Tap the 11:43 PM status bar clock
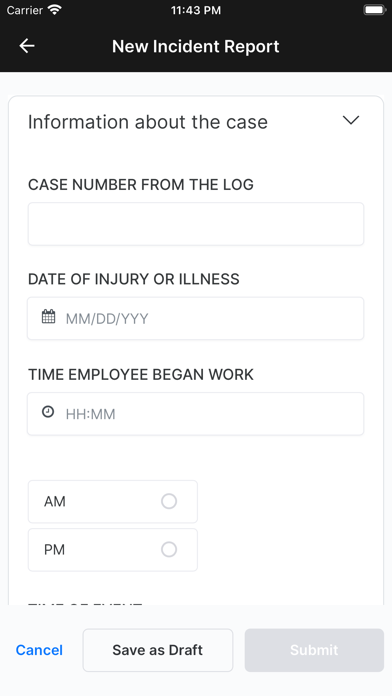The image size is (392, 696). tap(196, 10)
